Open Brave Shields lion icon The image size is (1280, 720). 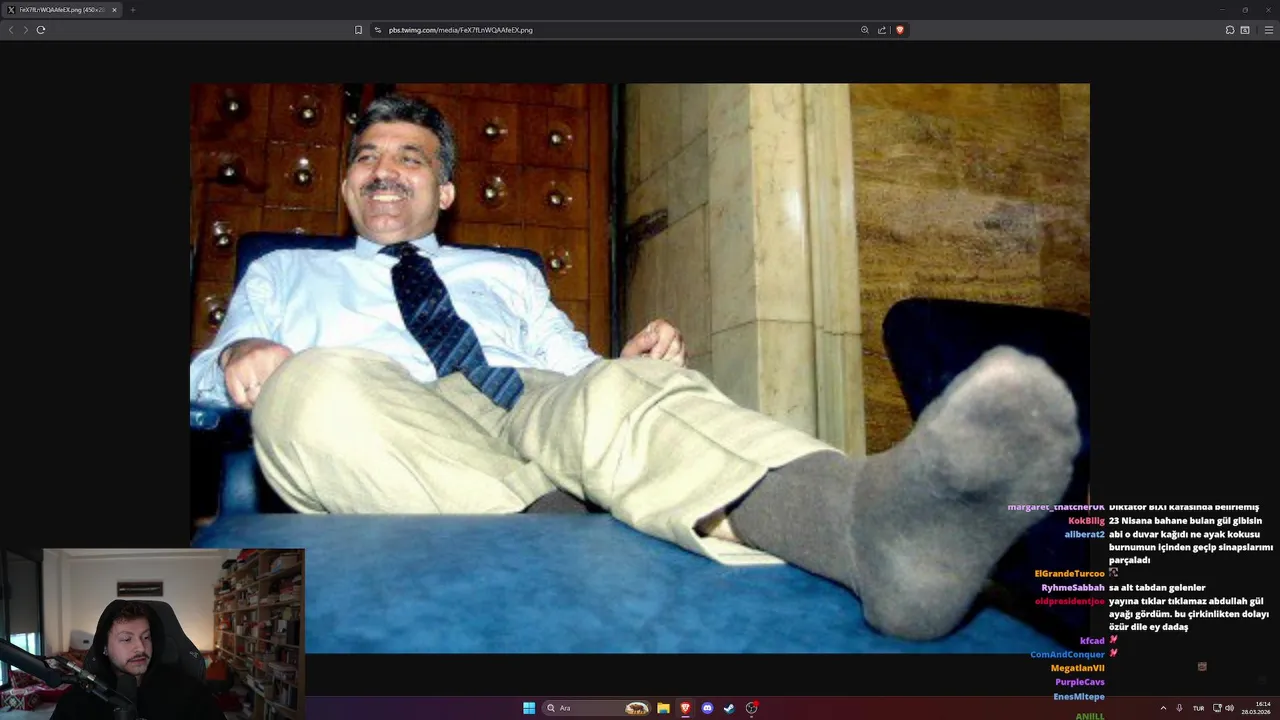[900, 30]
